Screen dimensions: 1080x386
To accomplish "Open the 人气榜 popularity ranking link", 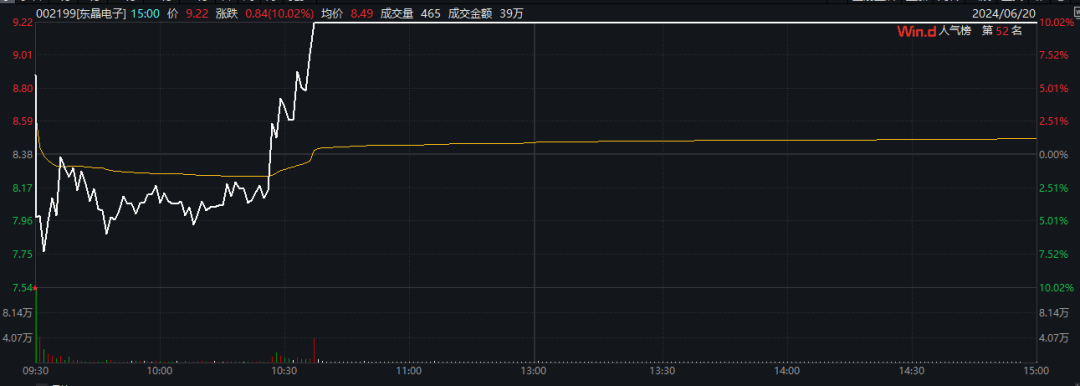I will point(955,31).
